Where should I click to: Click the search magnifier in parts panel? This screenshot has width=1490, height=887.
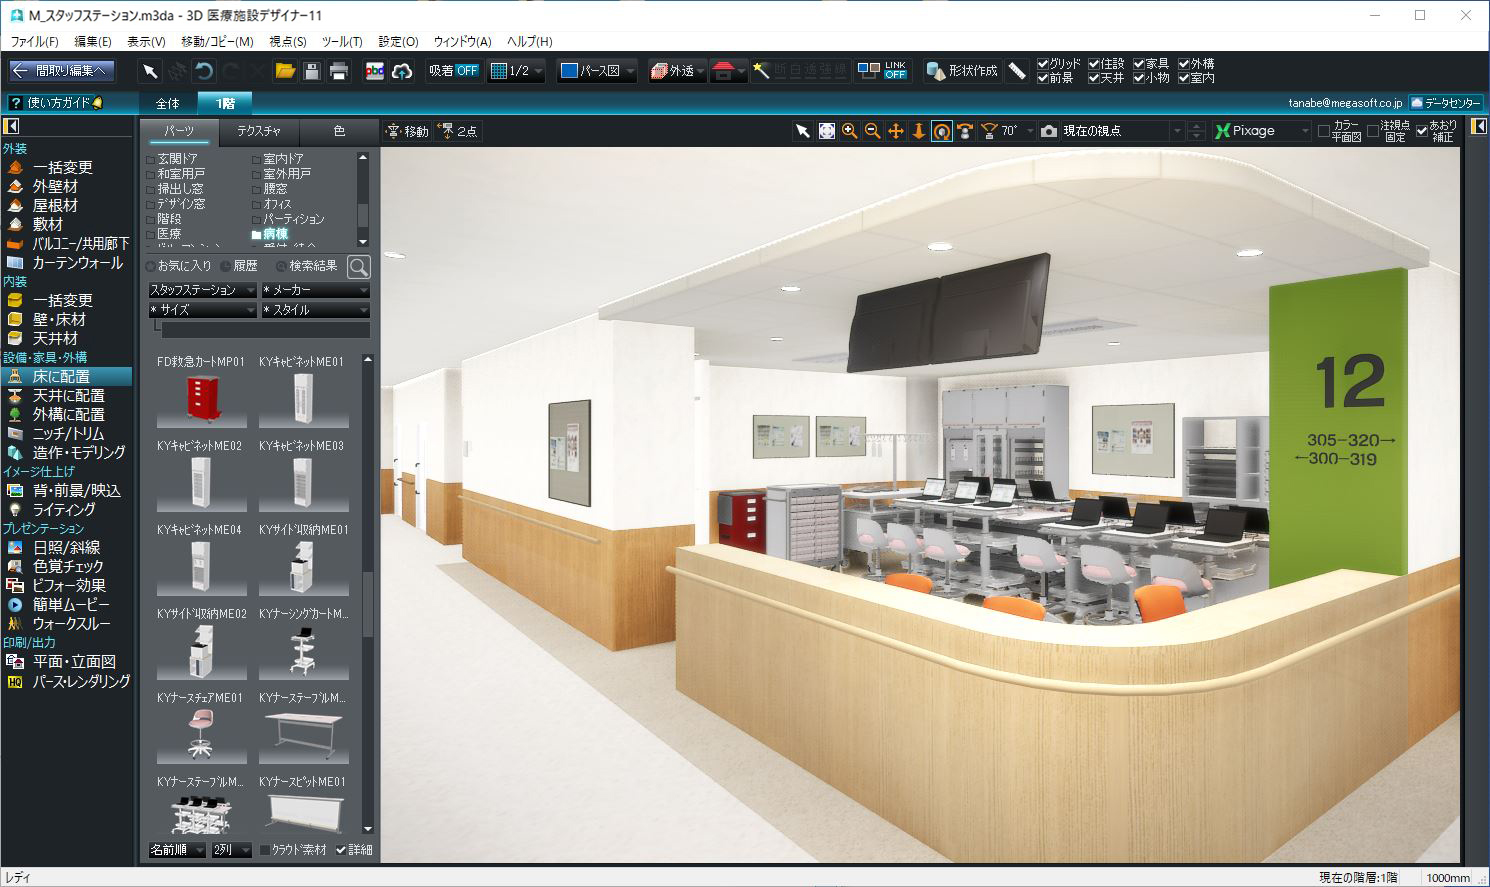click(x=358, y=266)
